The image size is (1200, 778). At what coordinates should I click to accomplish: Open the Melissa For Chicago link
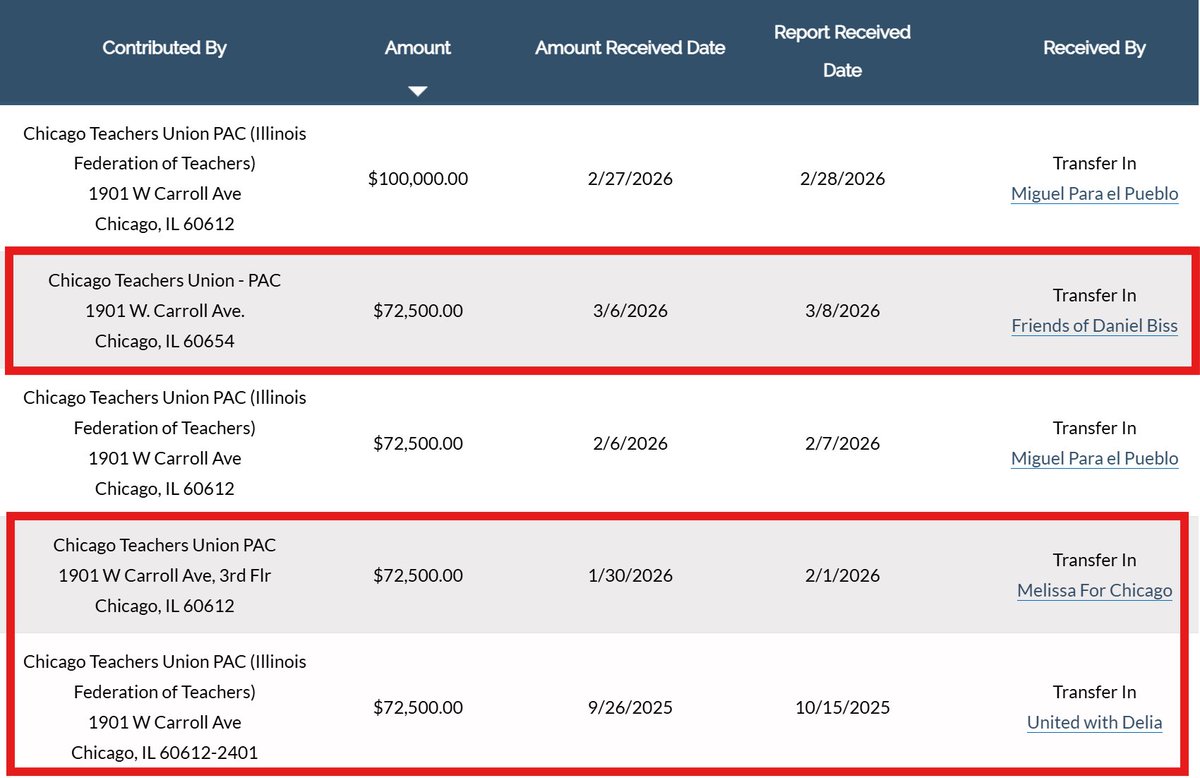1094,591
